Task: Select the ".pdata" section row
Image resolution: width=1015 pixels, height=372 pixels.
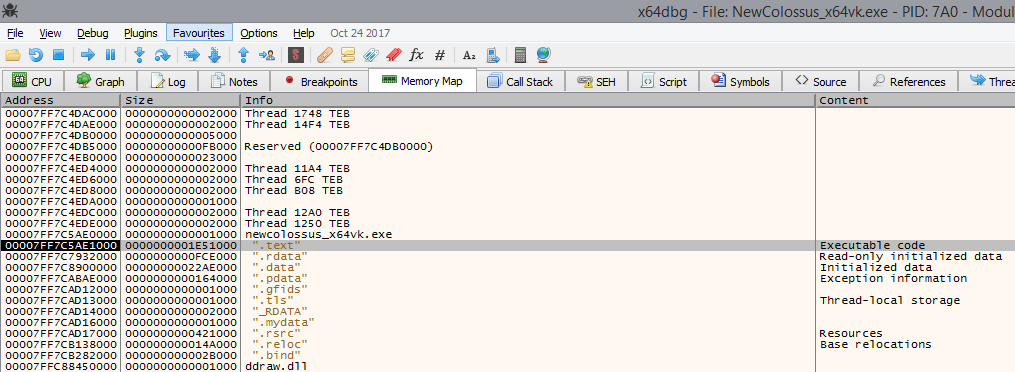Action: click(508, 279)
